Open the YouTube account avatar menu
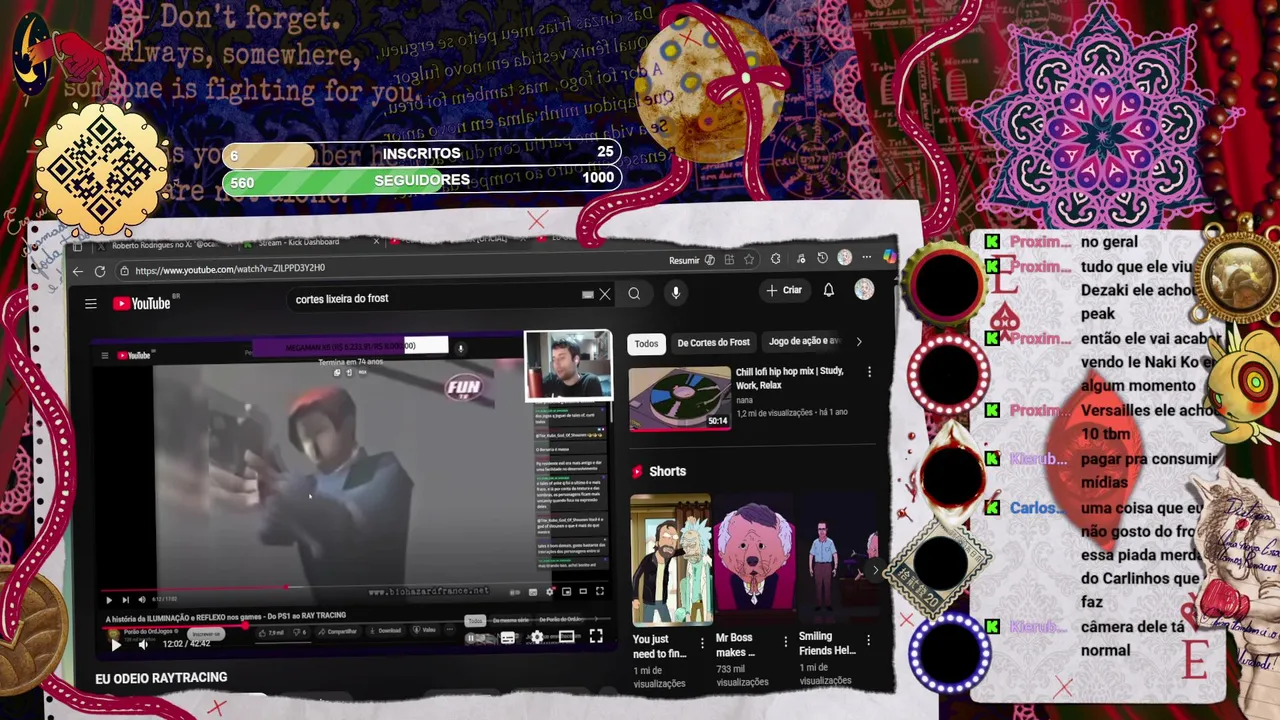 [864, 289]
